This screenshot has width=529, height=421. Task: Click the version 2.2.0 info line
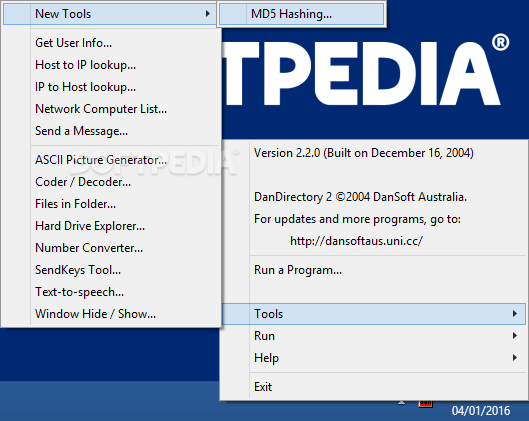364,153
